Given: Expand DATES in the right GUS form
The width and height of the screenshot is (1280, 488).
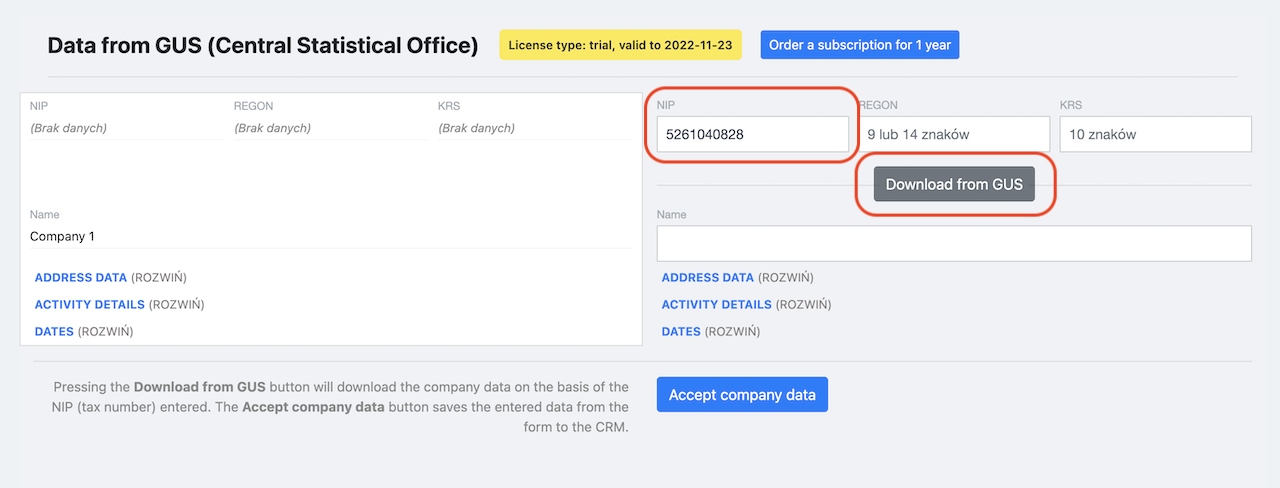Looking at the screenshot, I should (x=681, y=332).
